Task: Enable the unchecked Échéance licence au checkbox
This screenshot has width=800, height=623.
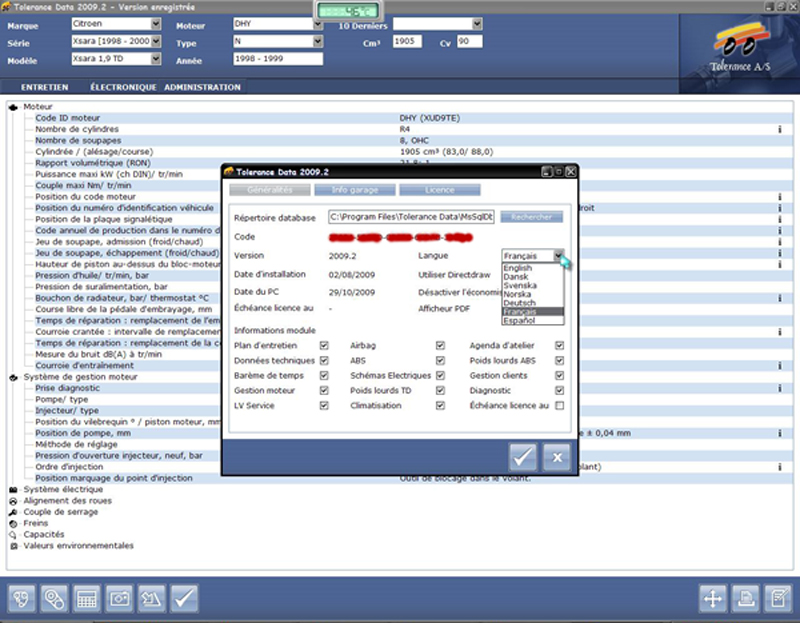Action: 559,406
